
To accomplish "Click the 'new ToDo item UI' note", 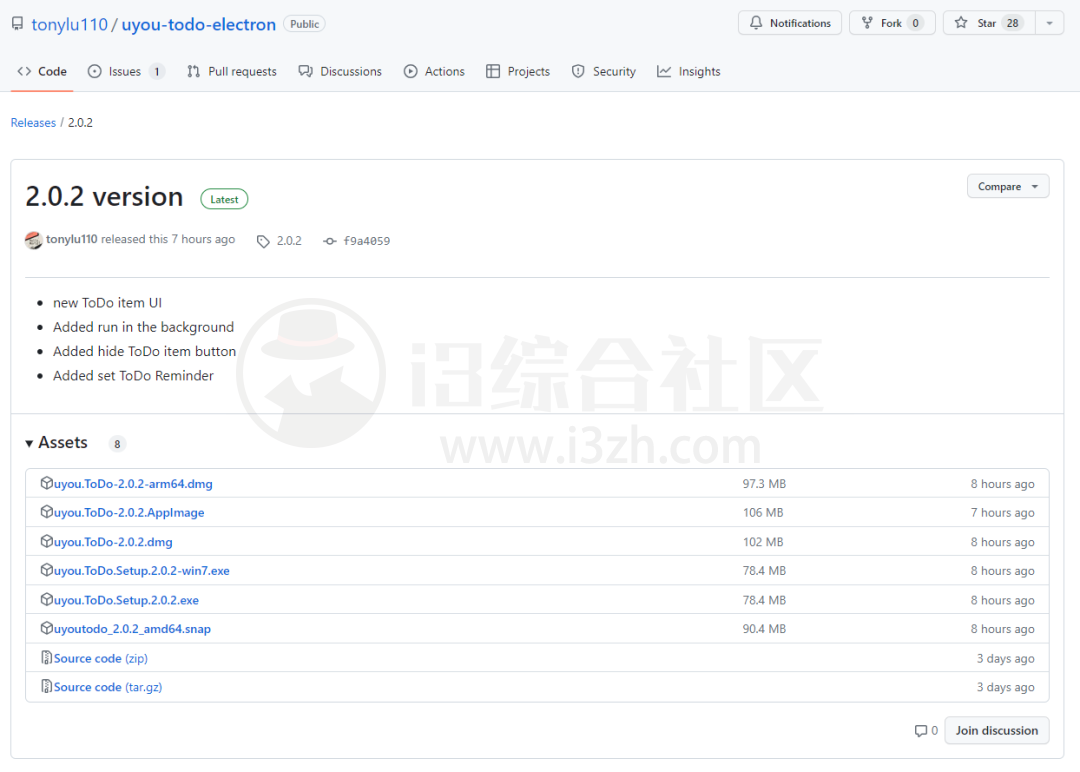I will (107, 303).
